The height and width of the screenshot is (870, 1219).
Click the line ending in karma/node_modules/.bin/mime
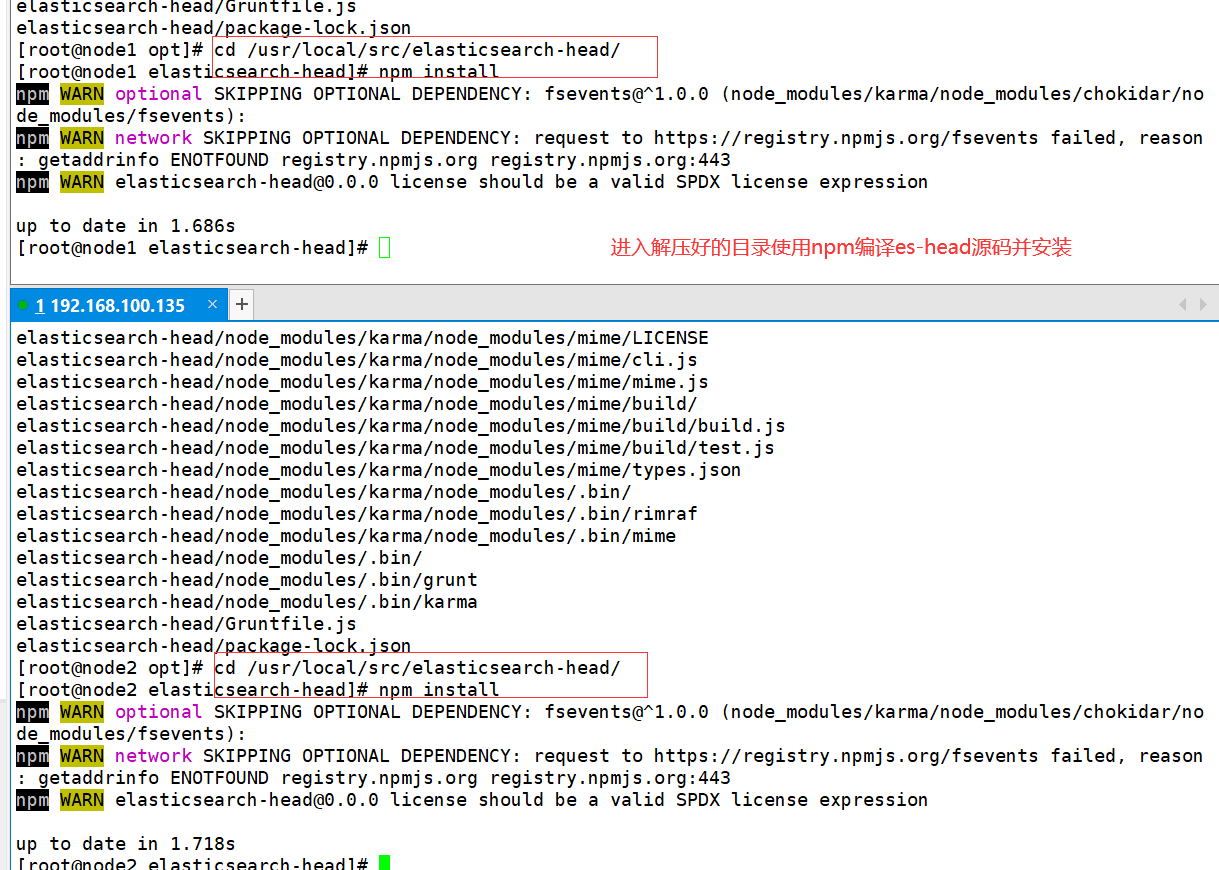coord(346,536)
